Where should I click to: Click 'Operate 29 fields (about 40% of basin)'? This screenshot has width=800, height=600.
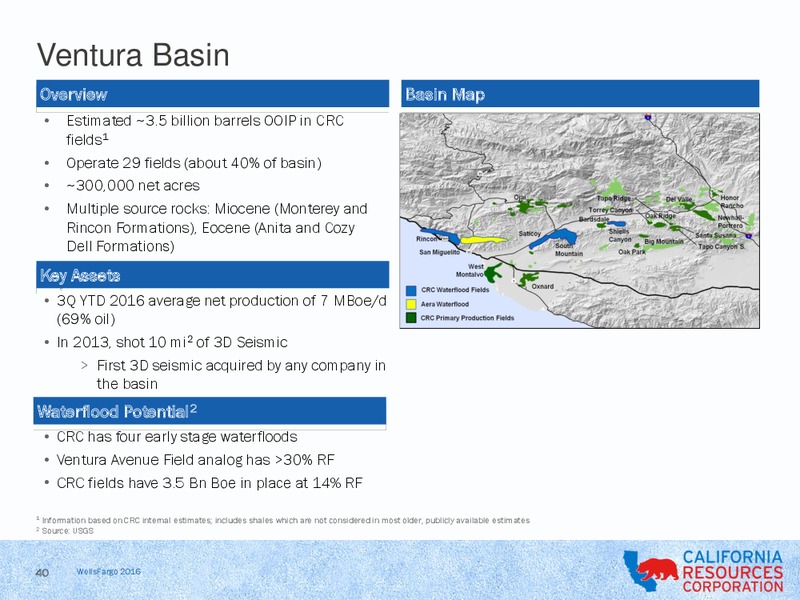coord(194,163)
